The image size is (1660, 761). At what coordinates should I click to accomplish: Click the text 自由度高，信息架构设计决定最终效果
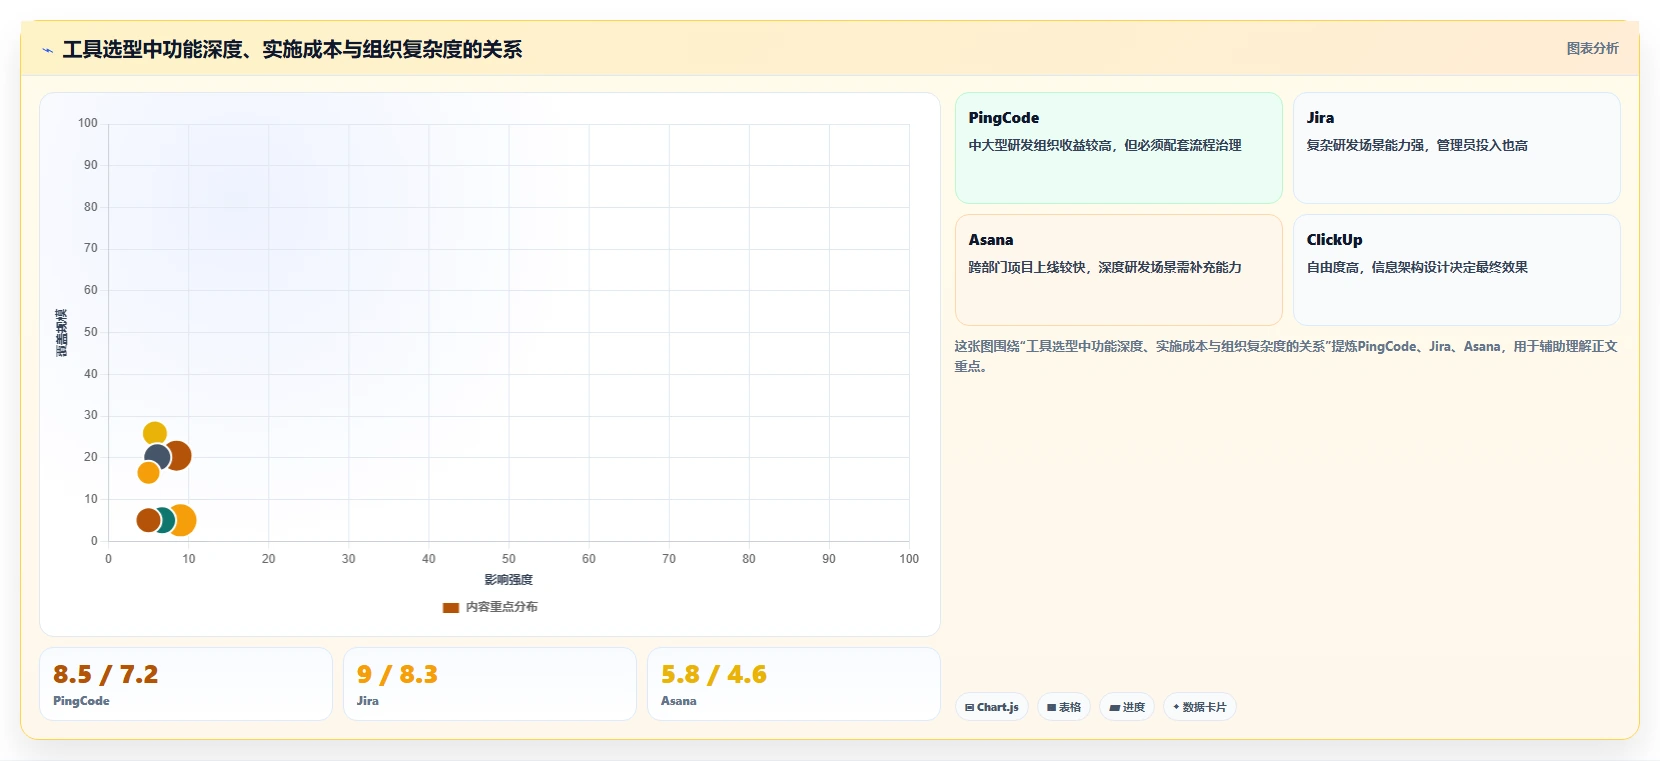pyautogui.click(x=1417, y=268)
